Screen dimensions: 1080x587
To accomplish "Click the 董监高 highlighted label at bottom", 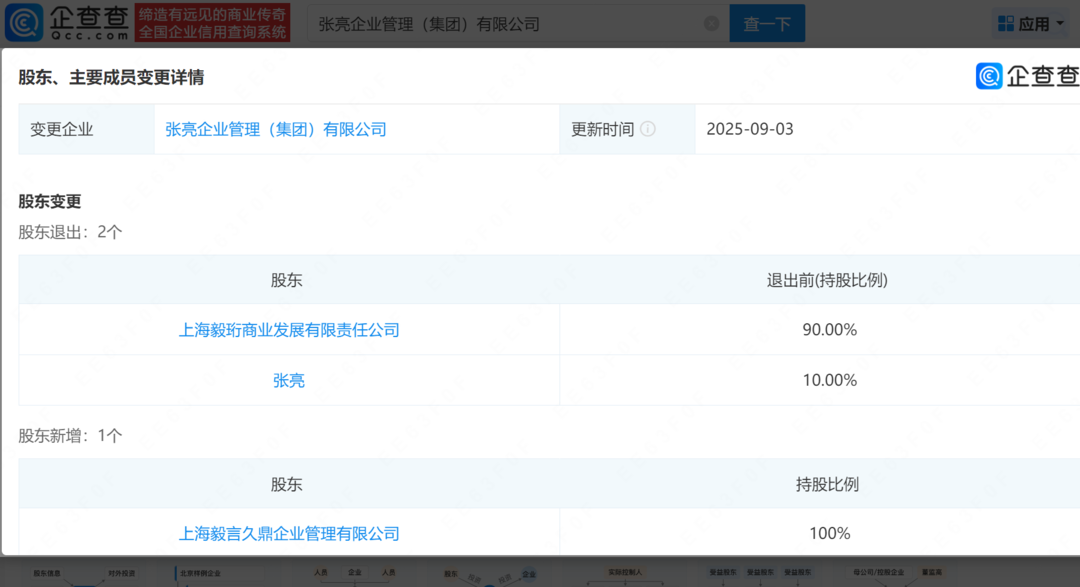I will 931,570.
